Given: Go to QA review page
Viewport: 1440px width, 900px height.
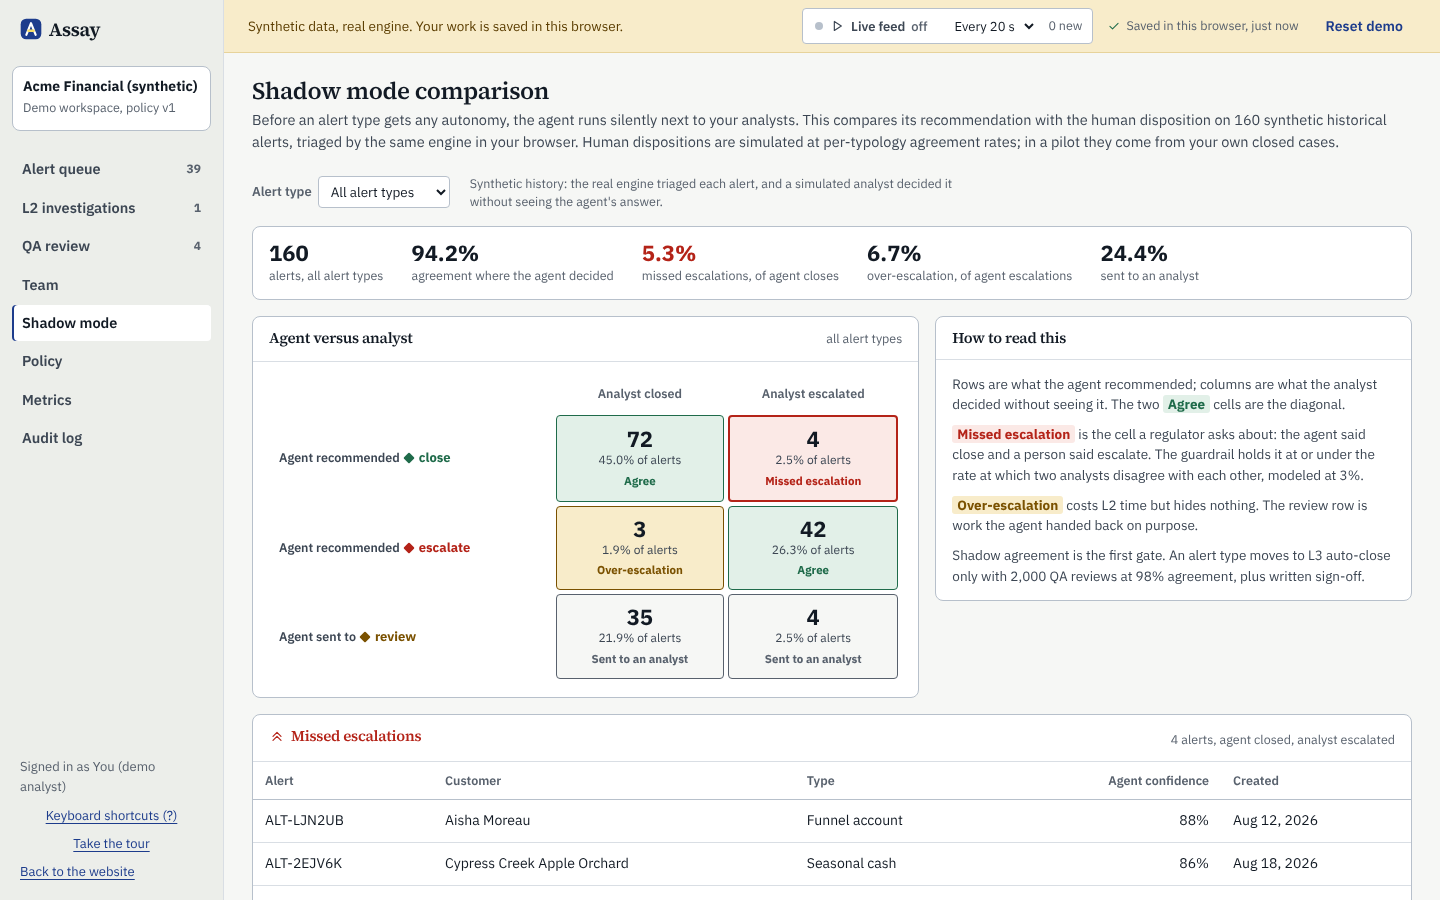Looking at the screenshot, I should pos(111,246).
